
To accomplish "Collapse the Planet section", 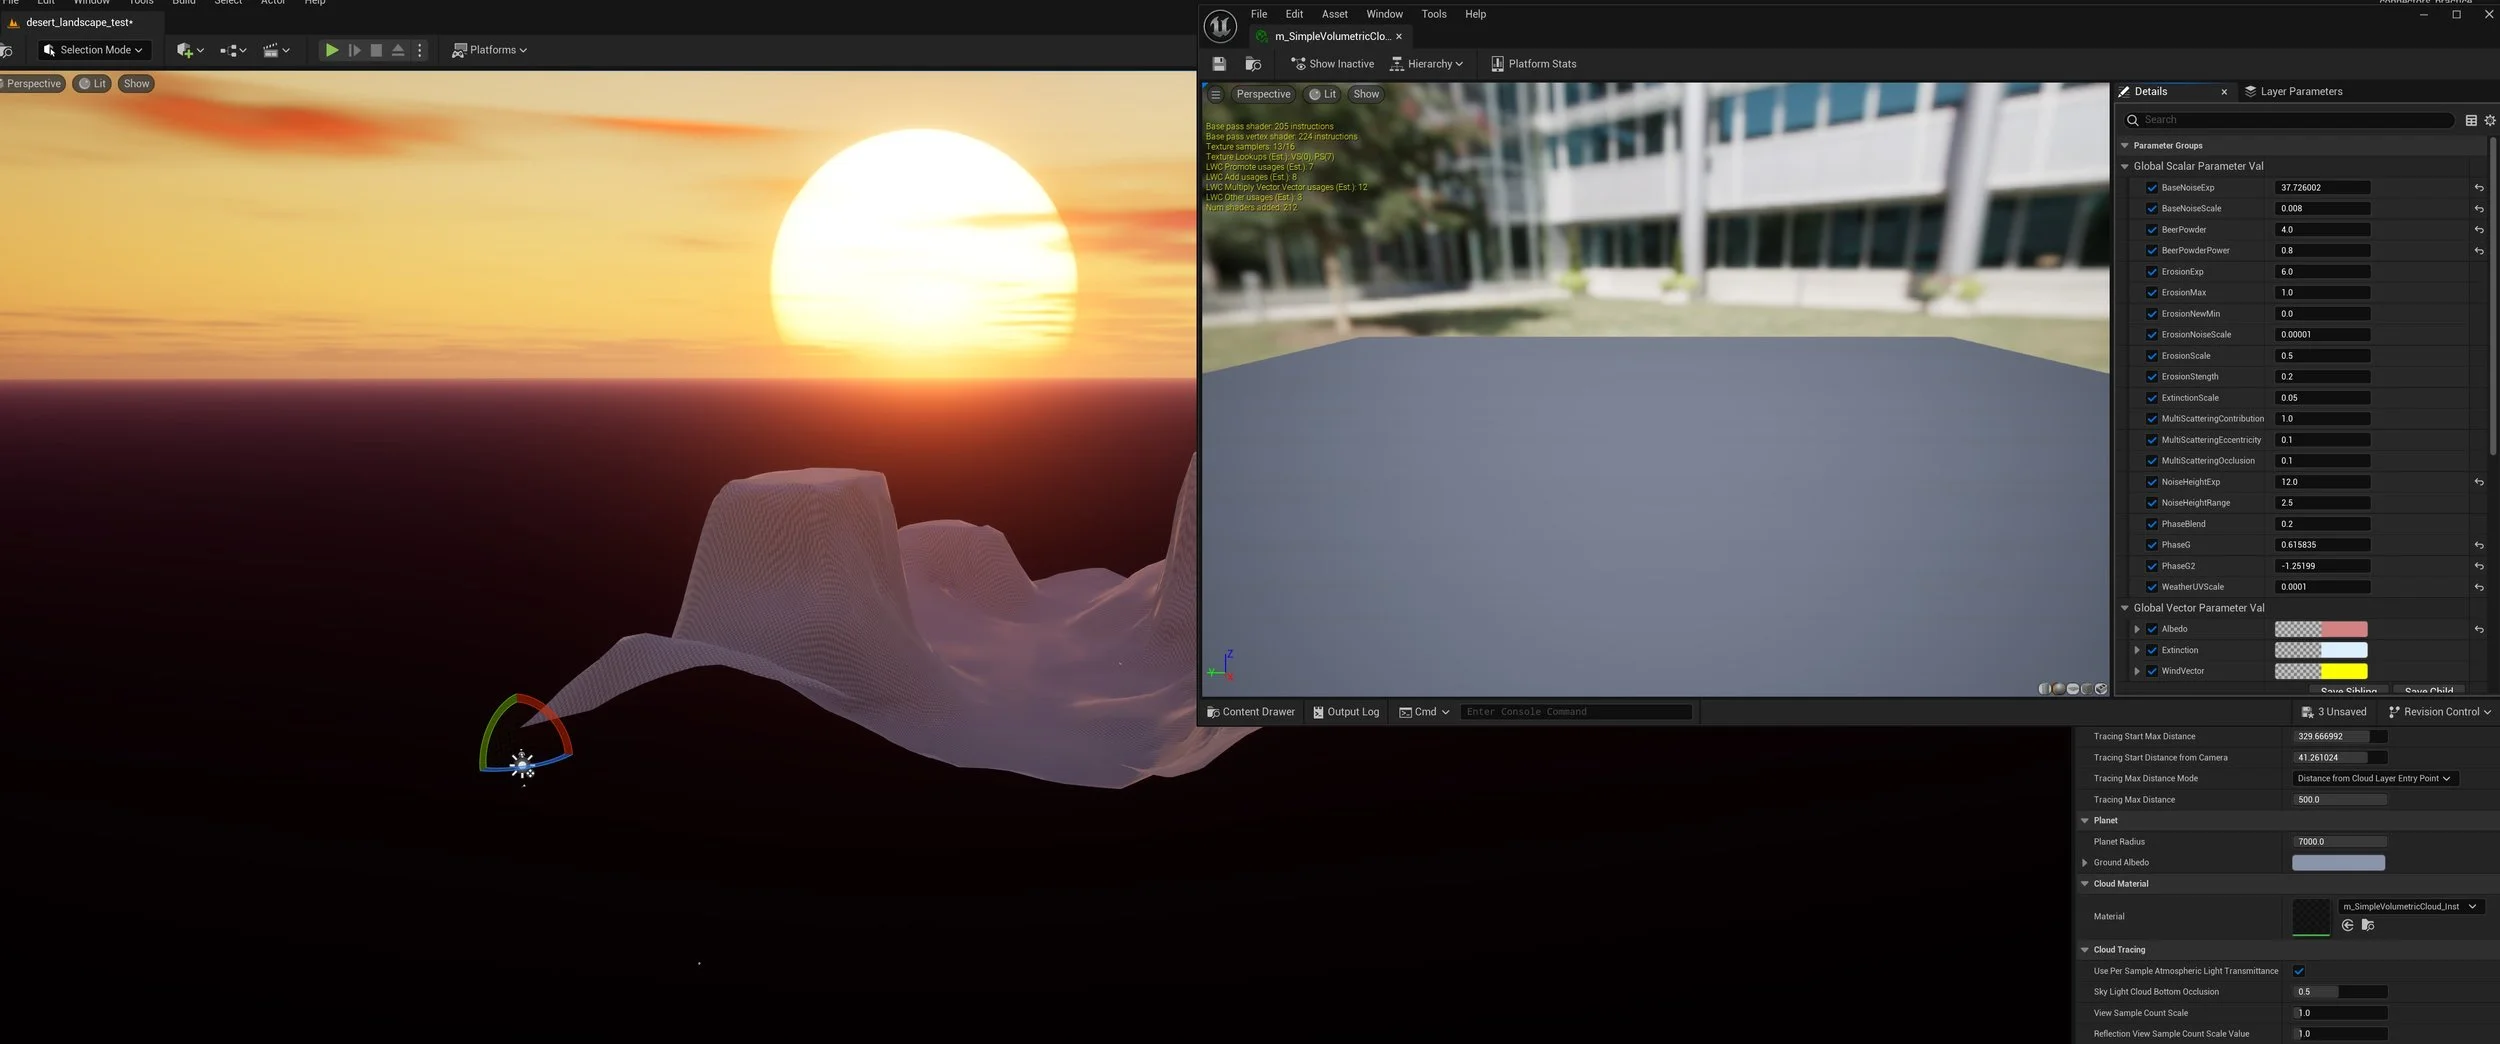I will tap(2085, 820).
